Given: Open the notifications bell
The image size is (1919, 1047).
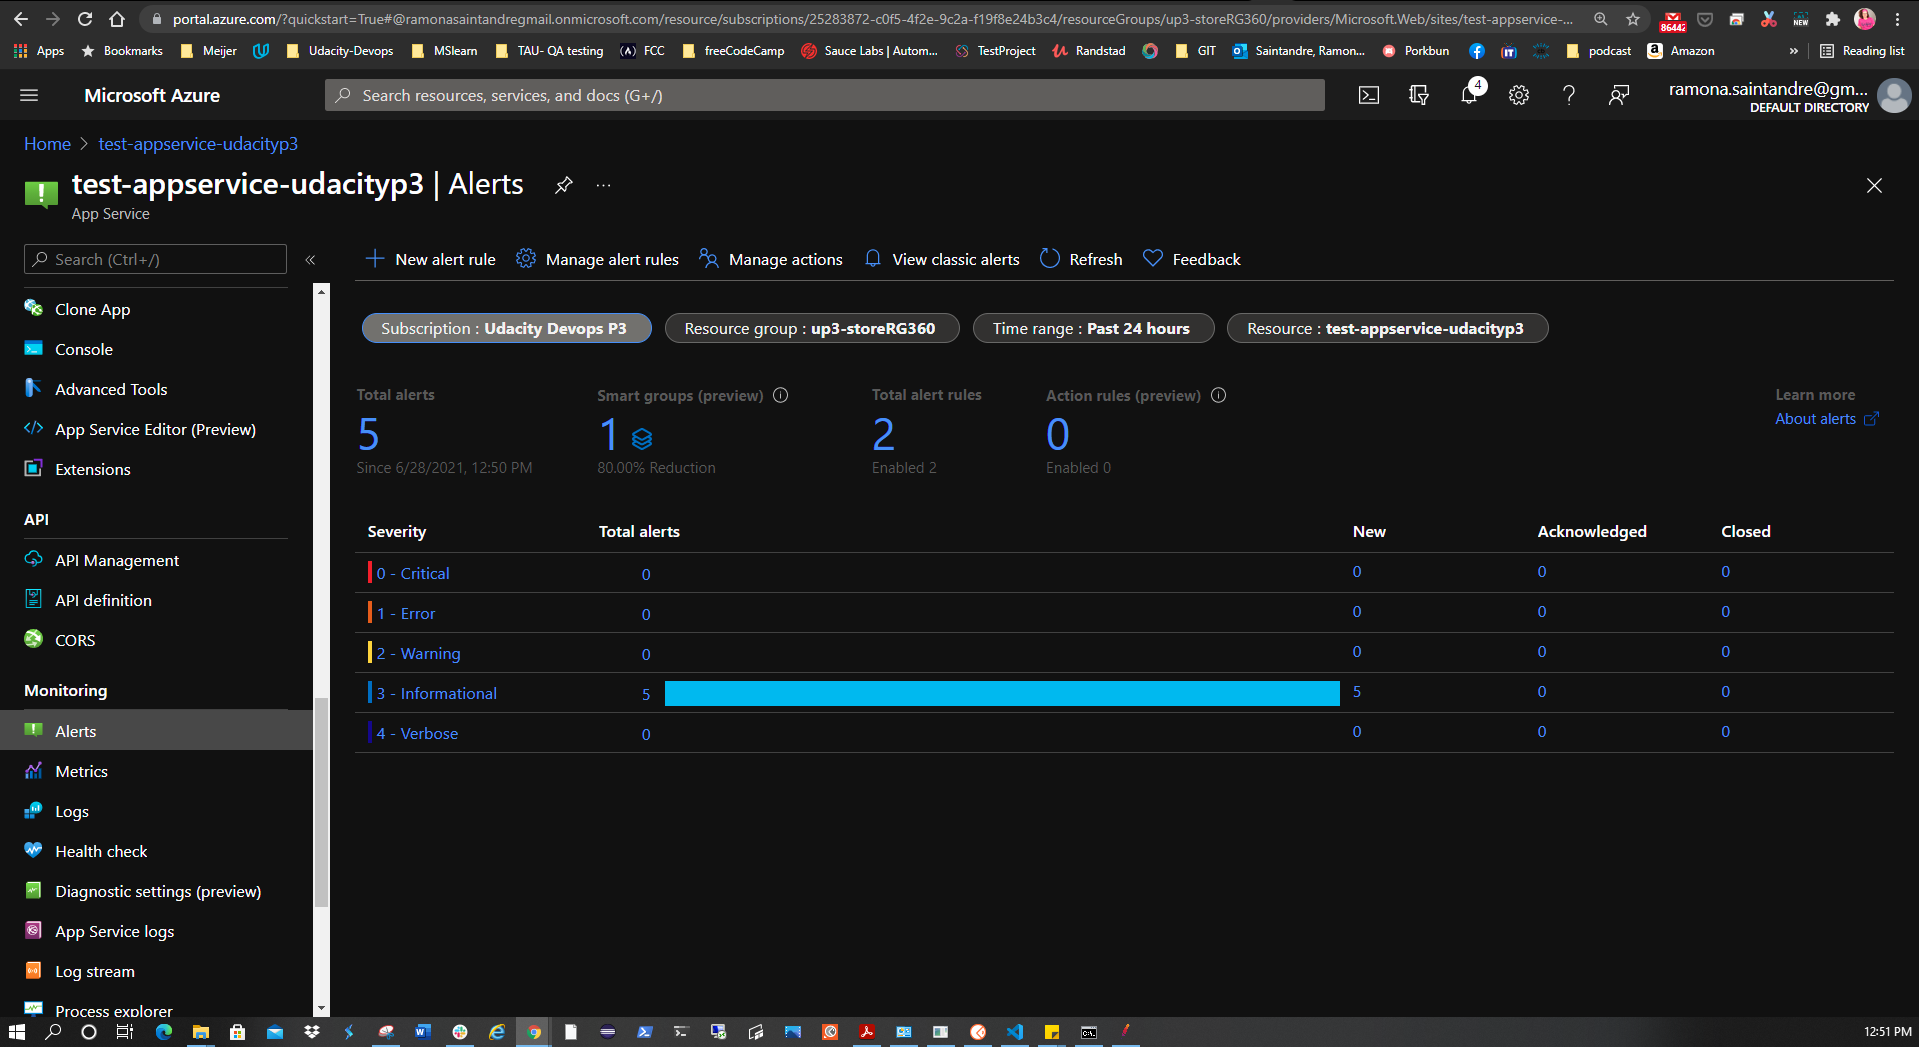Looking at the screenshot, I should [1468, 95].
